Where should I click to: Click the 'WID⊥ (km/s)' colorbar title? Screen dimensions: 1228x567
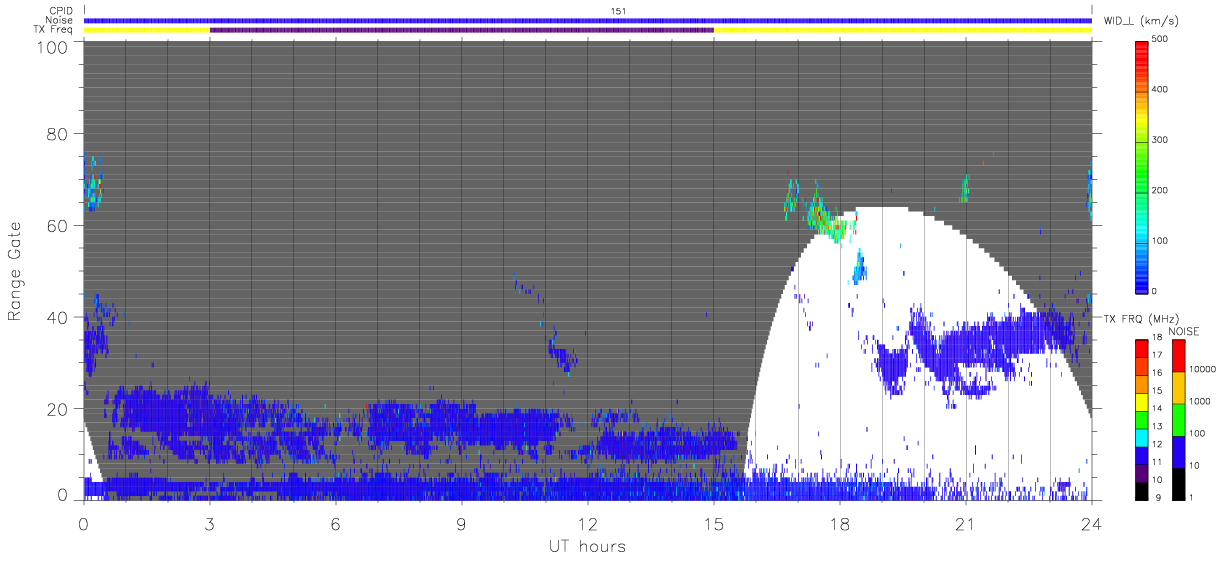(1140, 21)
